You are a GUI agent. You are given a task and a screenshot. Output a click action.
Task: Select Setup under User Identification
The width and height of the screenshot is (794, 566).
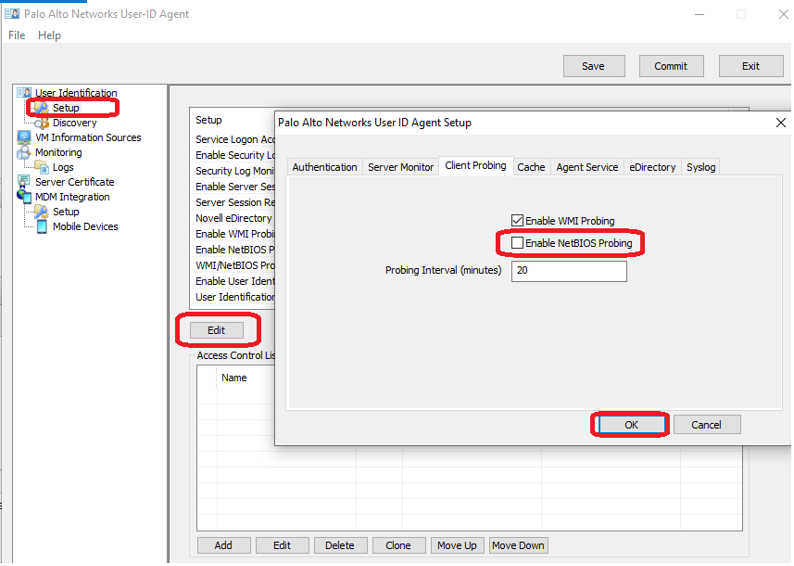click(x=66, y=107)
